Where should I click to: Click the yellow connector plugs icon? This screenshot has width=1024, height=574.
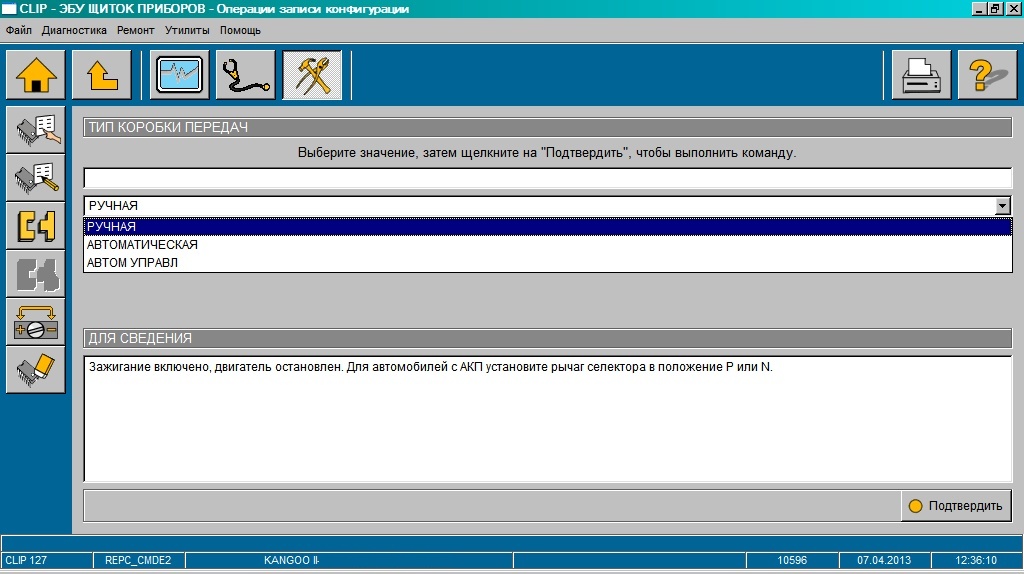[x=36, y=226]
